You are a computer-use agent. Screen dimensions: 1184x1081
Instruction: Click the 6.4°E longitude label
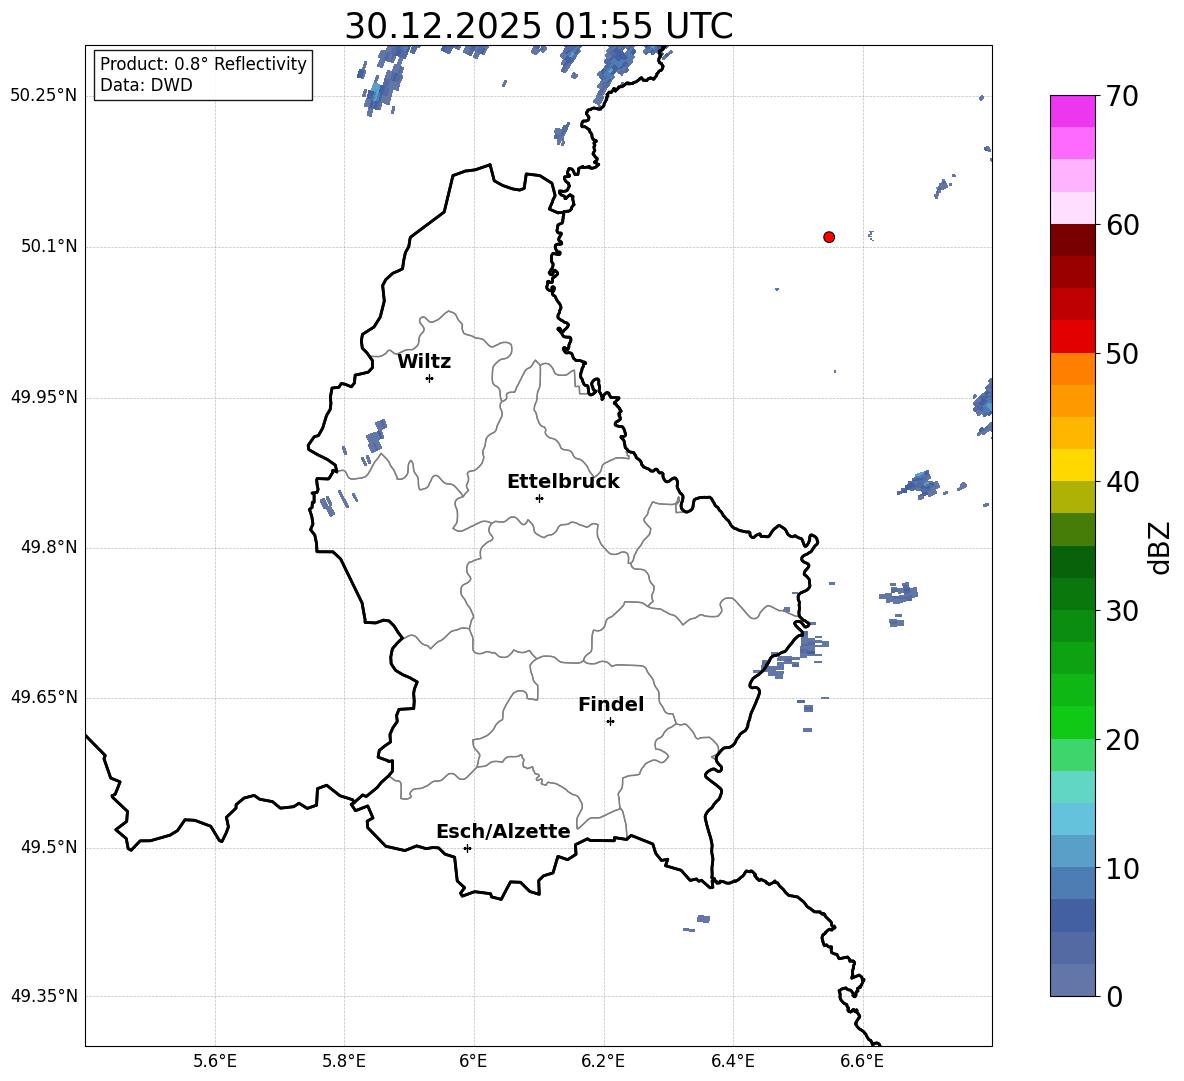tap(732, 1061)
